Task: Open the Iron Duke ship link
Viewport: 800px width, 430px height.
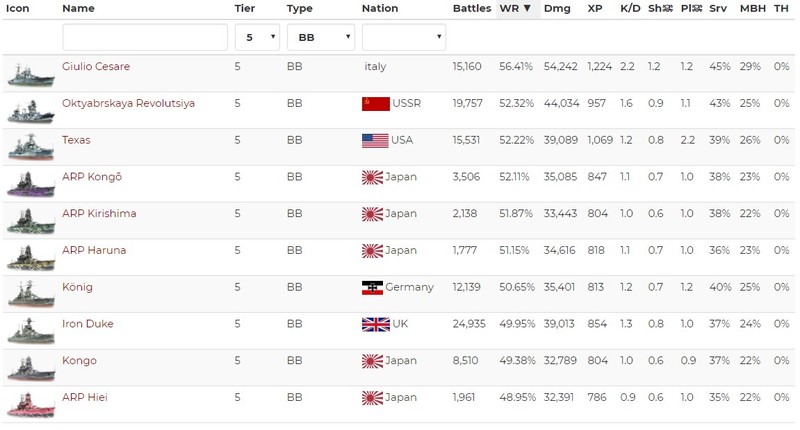Action: (86, 324)
